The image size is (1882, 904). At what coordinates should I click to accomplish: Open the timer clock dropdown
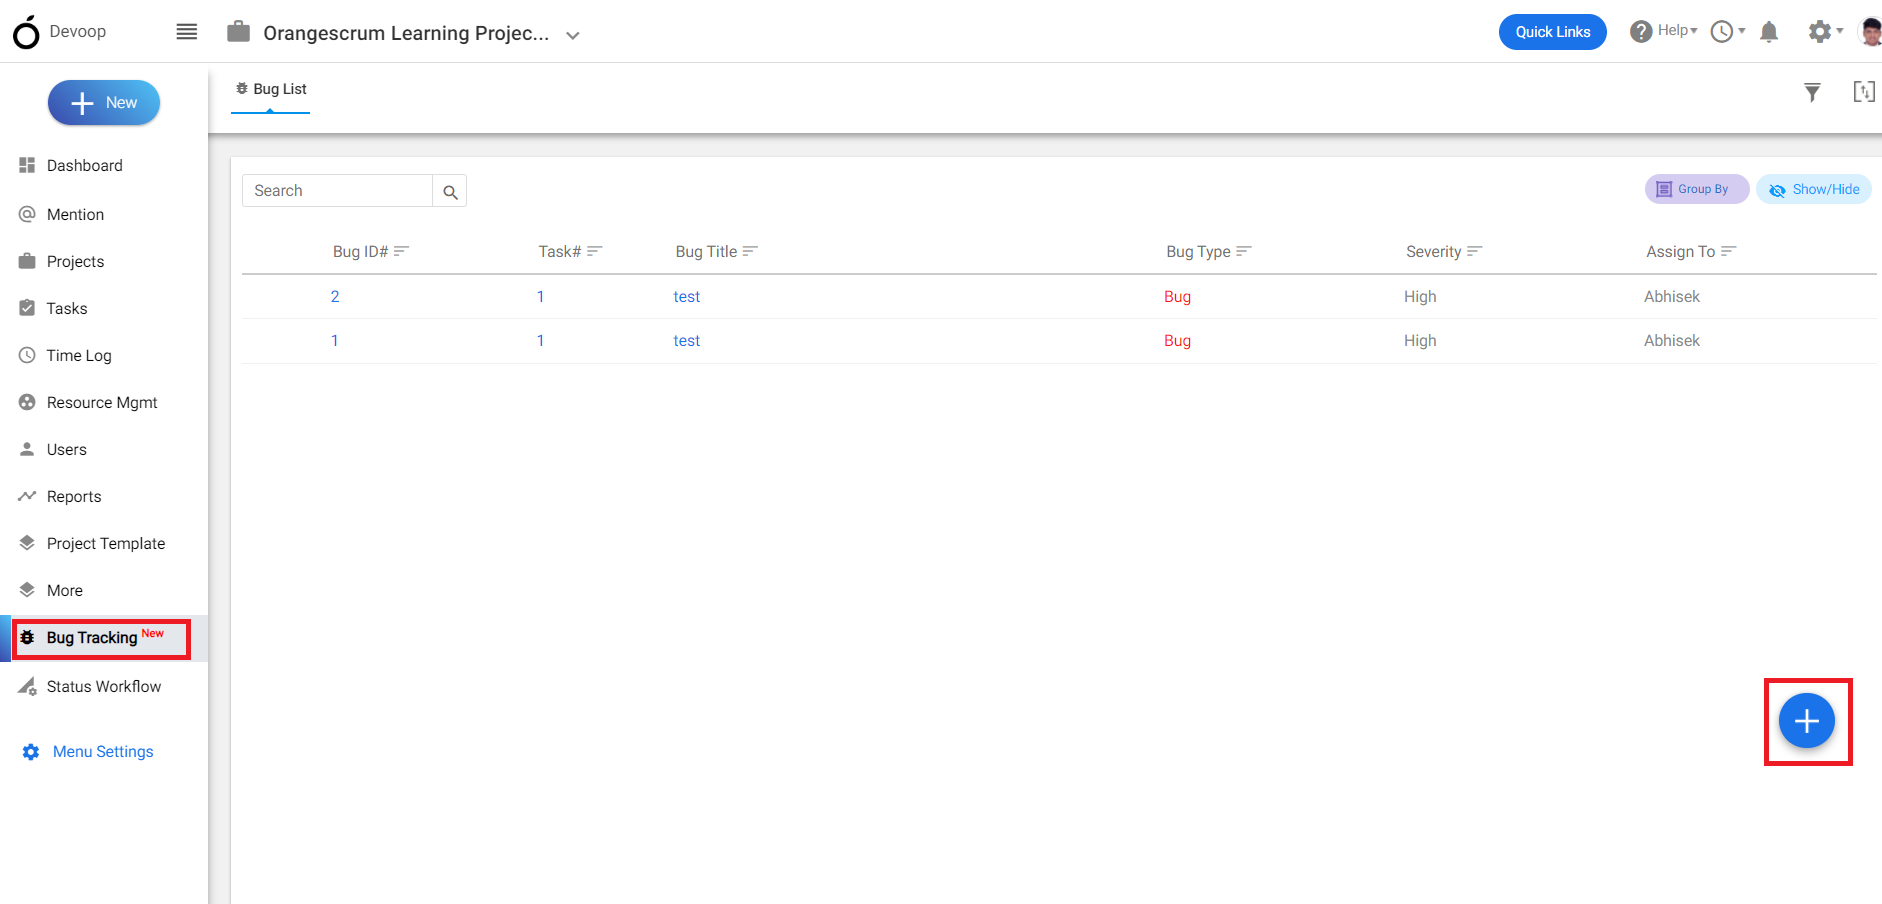point(1727,32)
